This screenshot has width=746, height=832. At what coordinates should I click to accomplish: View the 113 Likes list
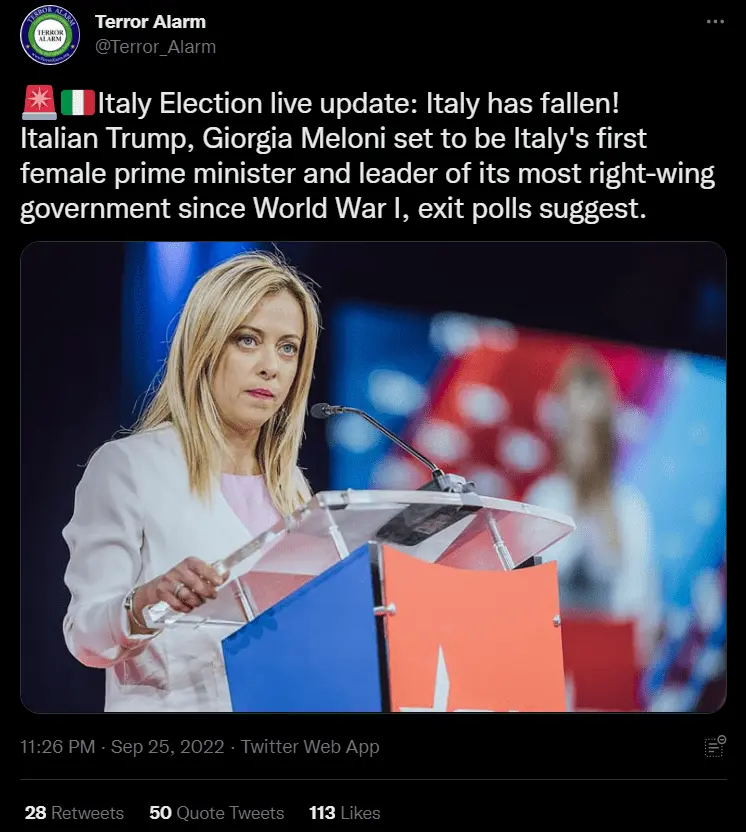pos(345,813)
